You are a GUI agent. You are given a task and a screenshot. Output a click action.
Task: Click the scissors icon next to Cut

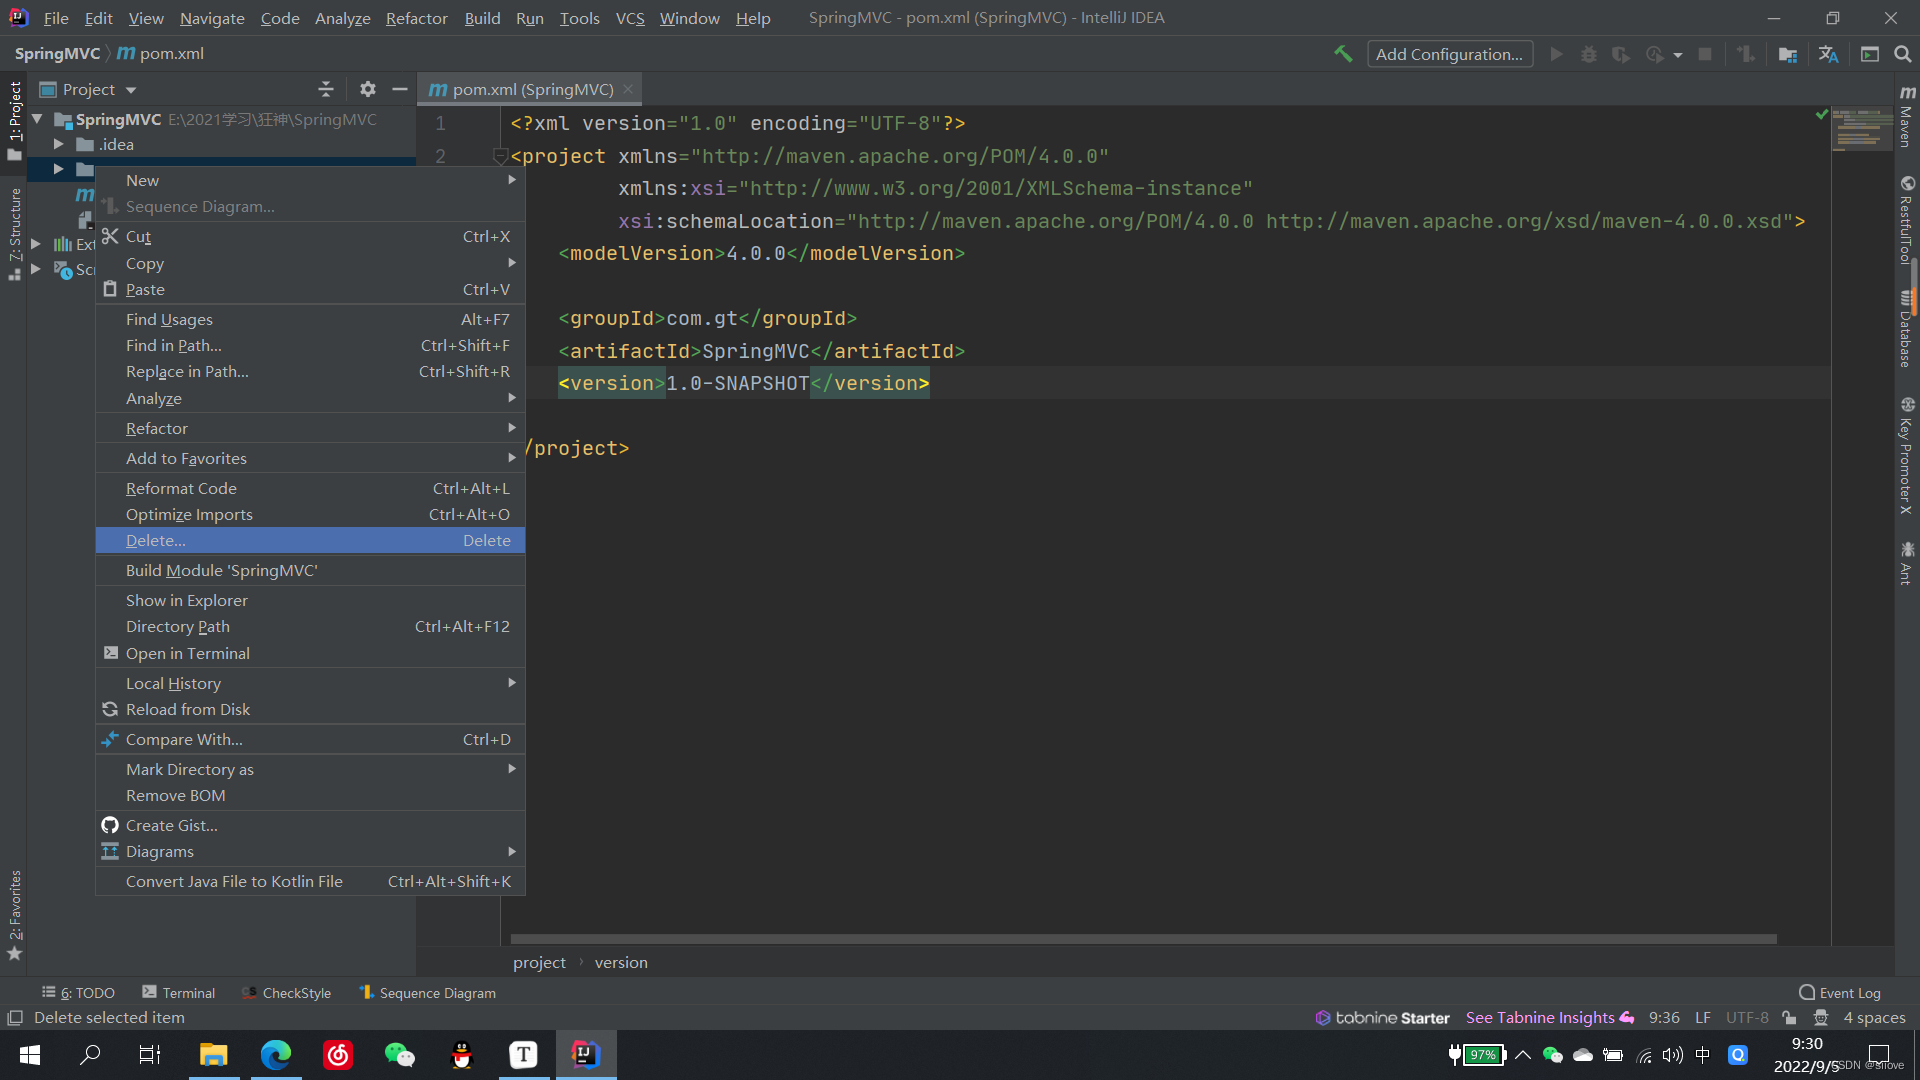110,236
